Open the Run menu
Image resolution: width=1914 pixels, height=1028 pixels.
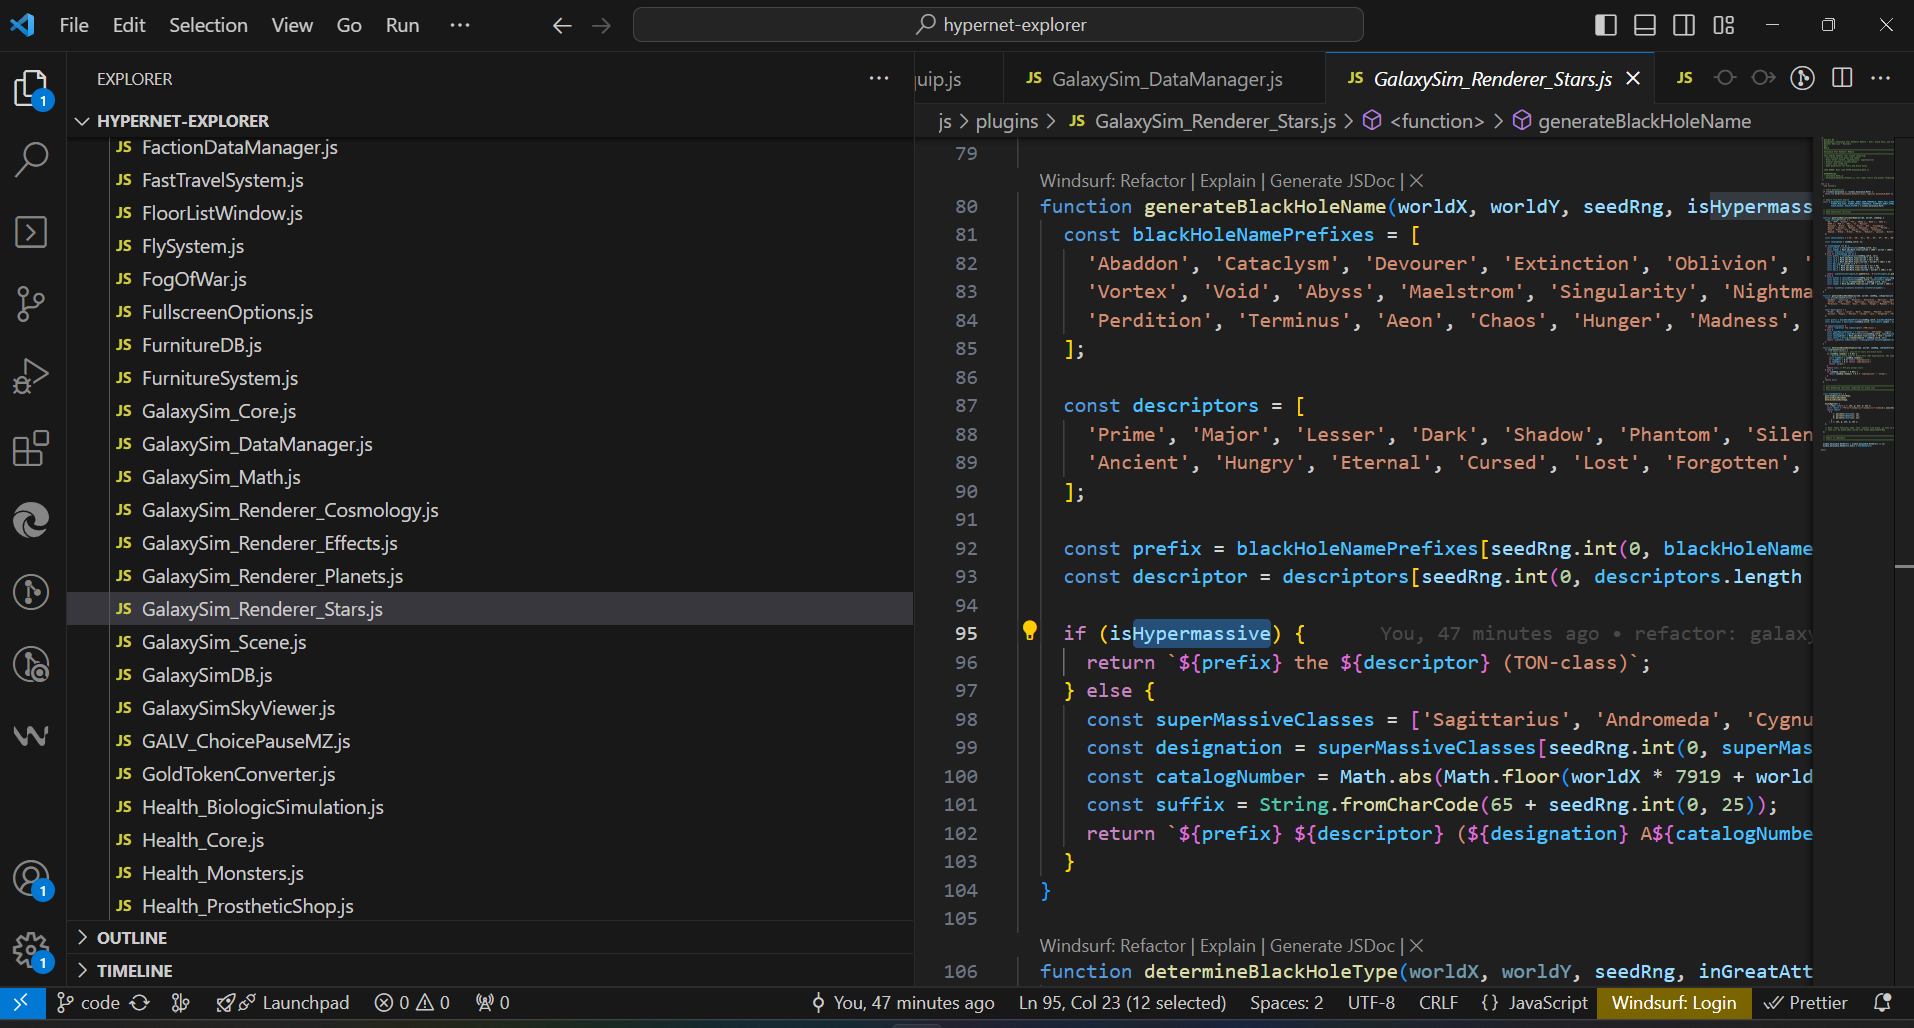tap(402, 25)
